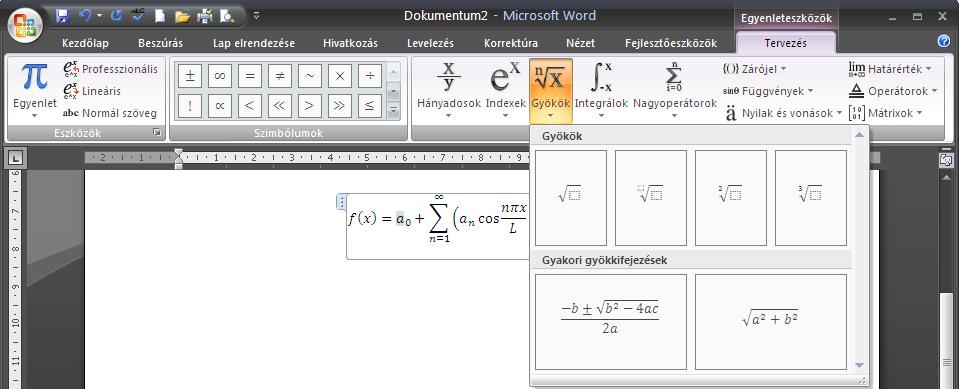Switch to the Nézet tab

click(x=580, y=43)
